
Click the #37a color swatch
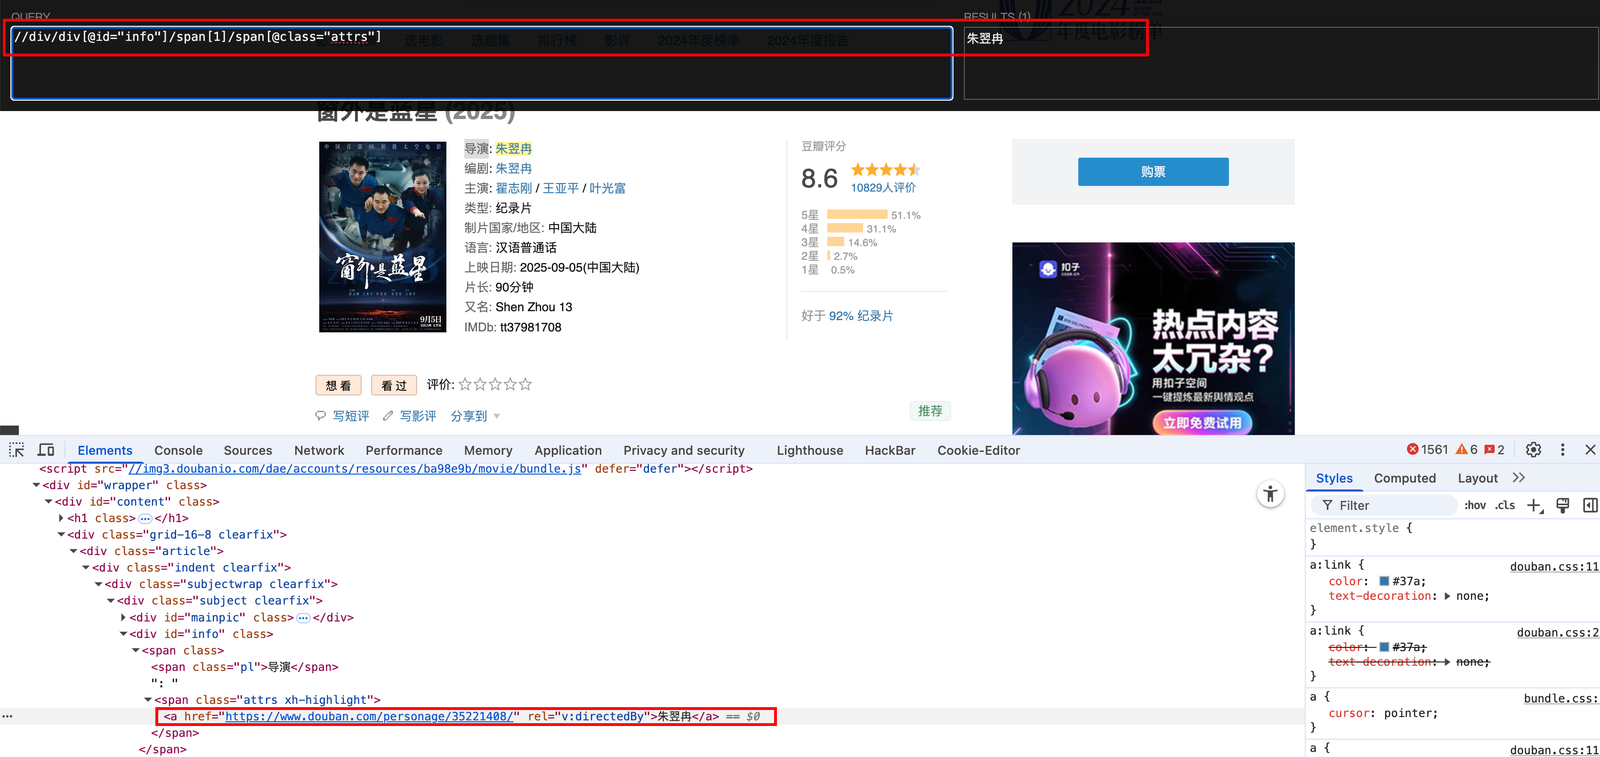[x=1384, y=581]
